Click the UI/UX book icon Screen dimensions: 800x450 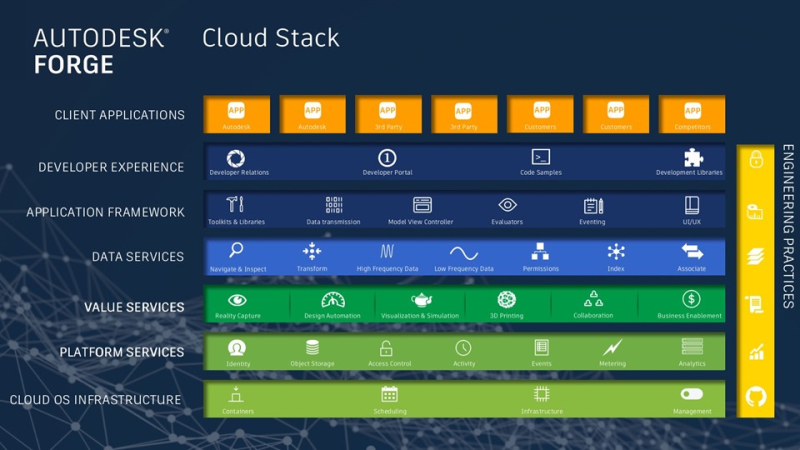point(692,205)
